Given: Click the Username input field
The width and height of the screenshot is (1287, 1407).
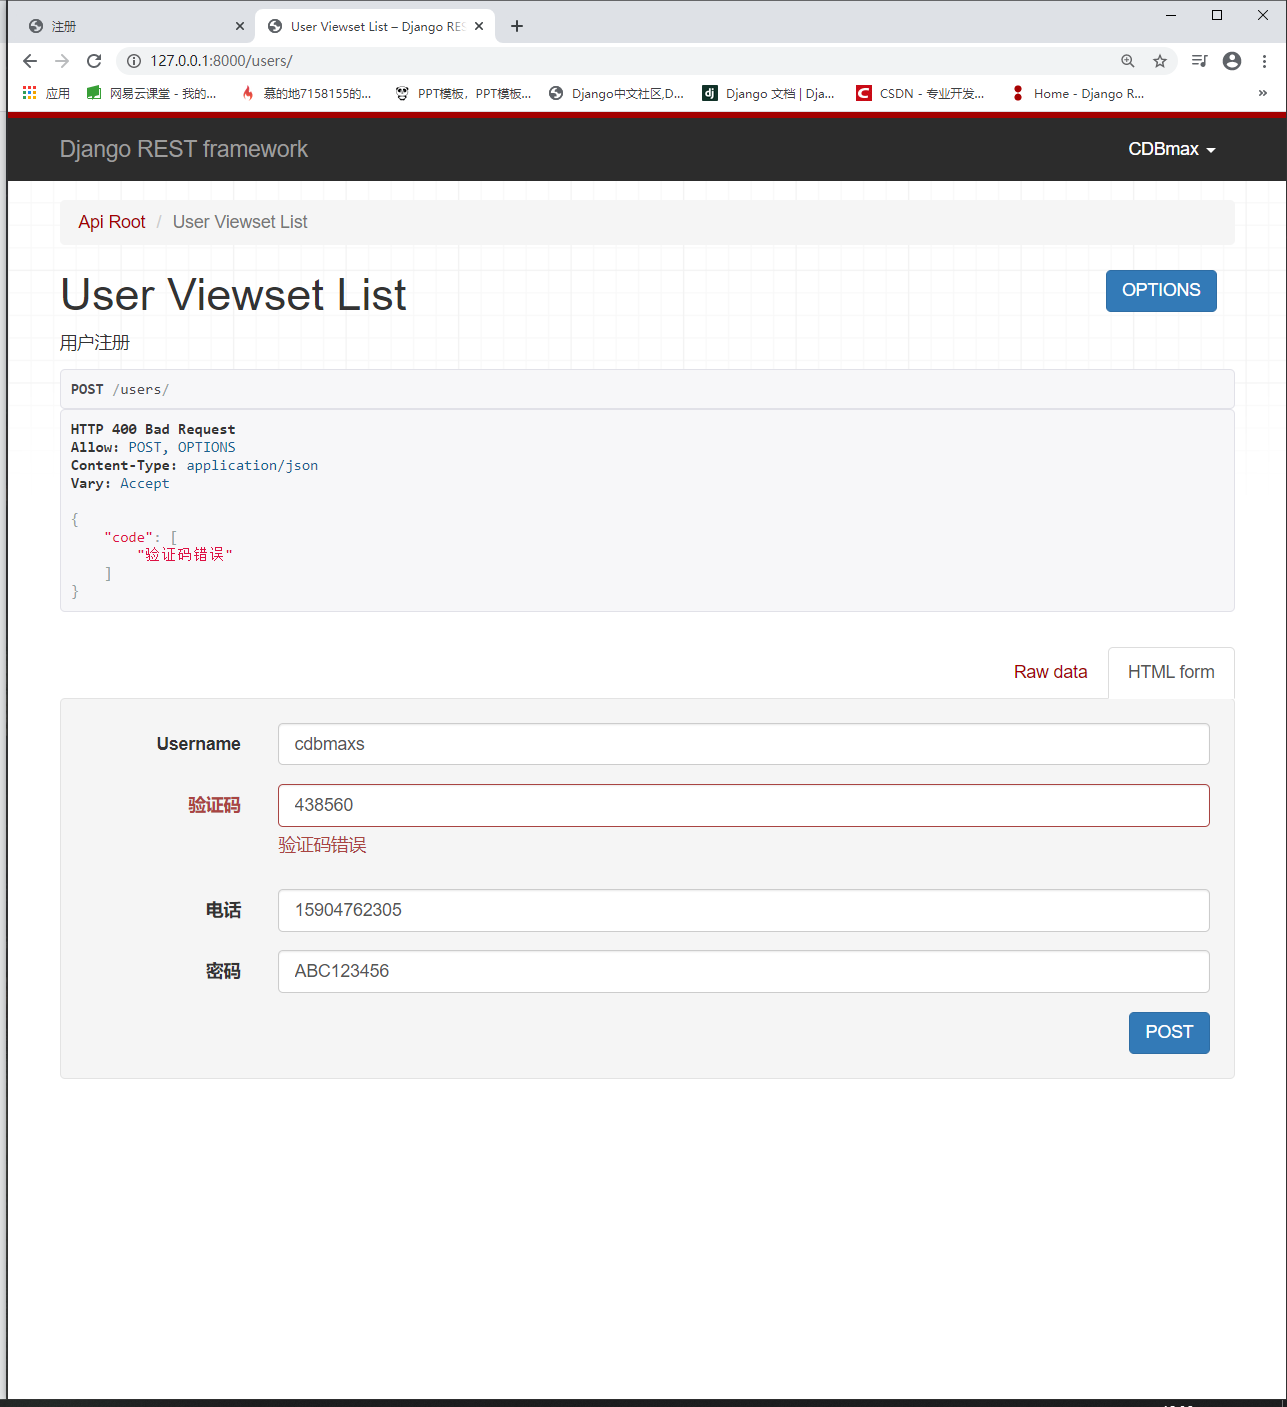Looking at the screenshot, I should (x=744, y=744).
